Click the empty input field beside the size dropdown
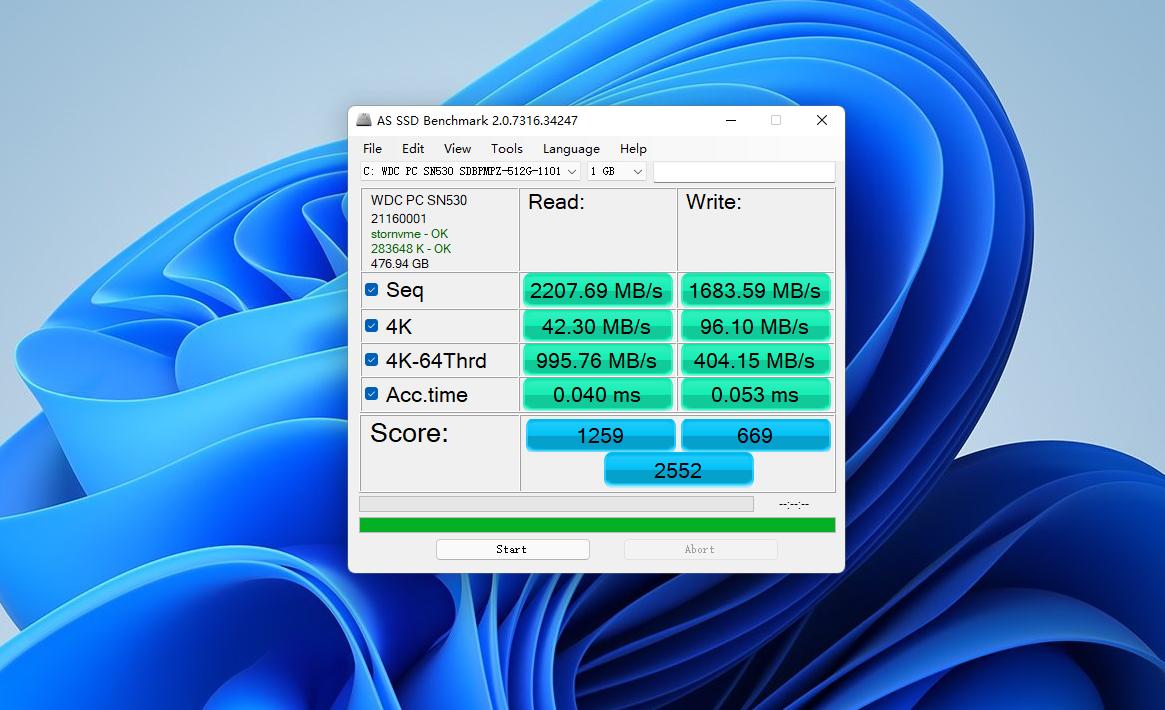This screenshot has width=1165, height=710. point(744,171)
